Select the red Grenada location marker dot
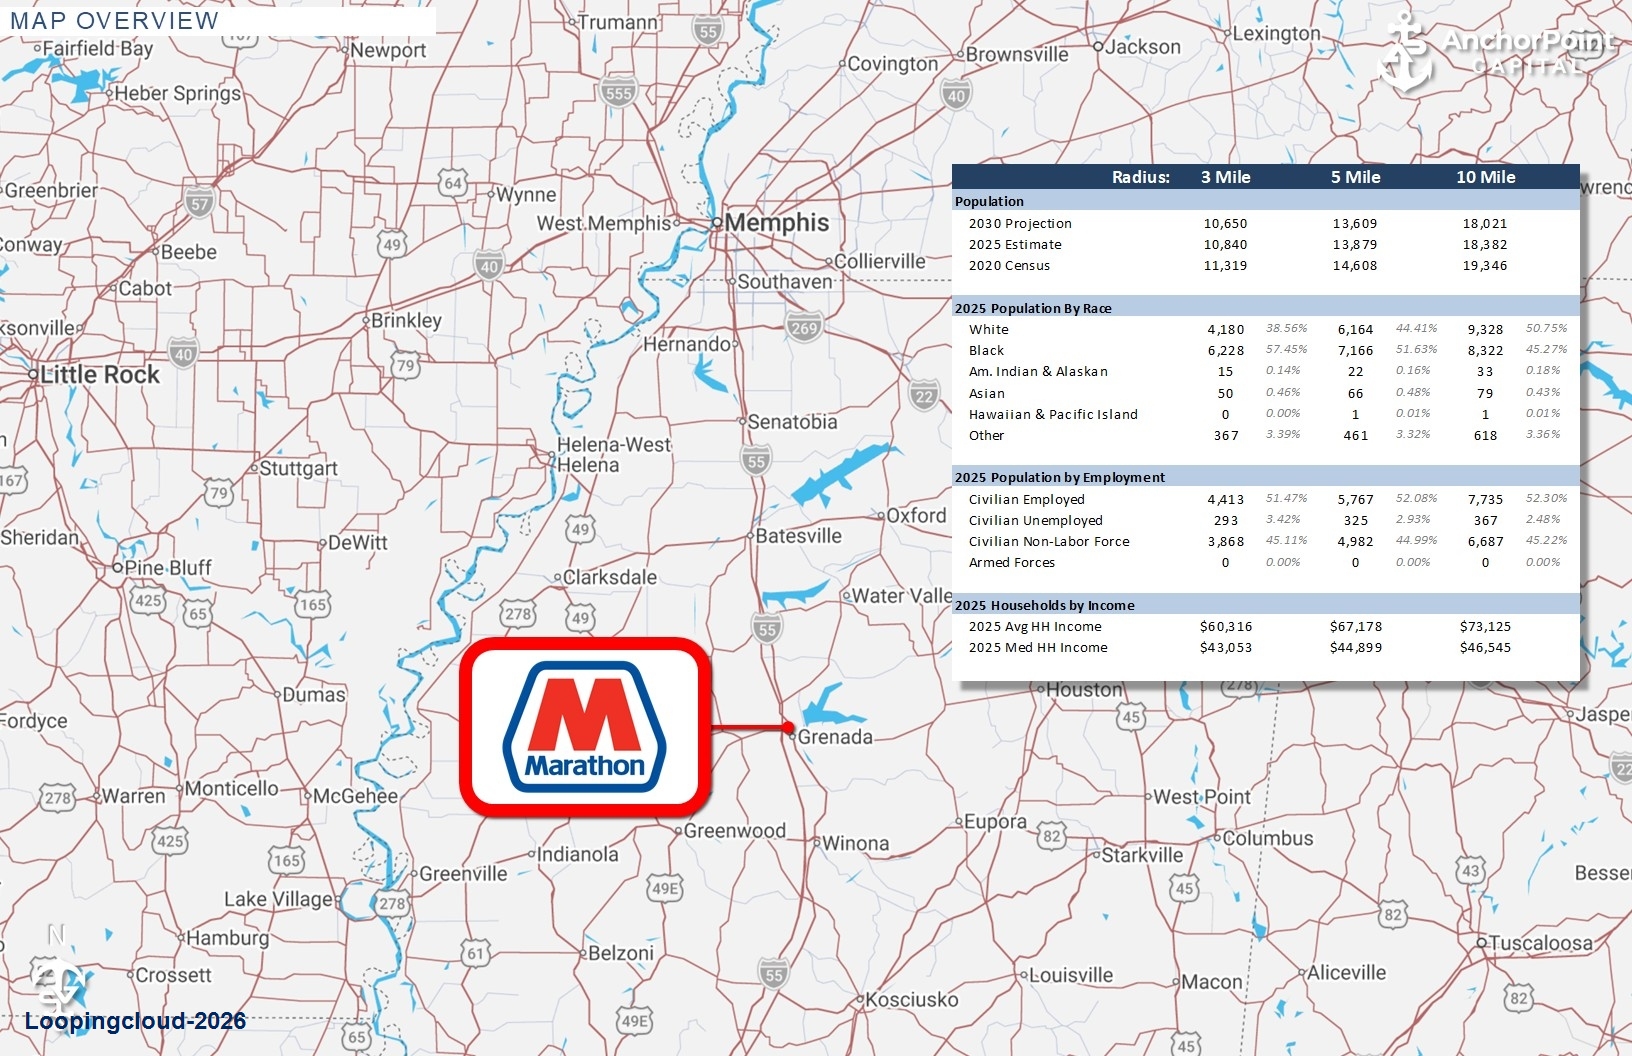The image size is (1632, 1056). coord(789,727)
